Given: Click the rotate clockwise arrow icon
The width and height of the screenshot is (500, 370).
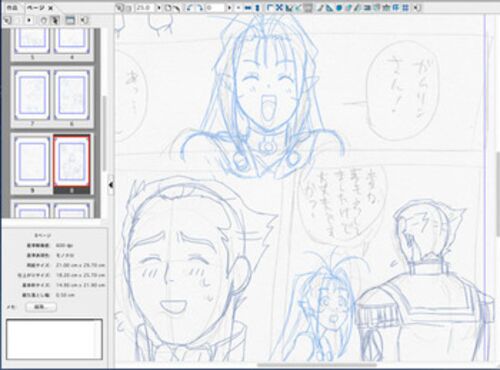Looking at the screenshot, I should pos(199,8).
